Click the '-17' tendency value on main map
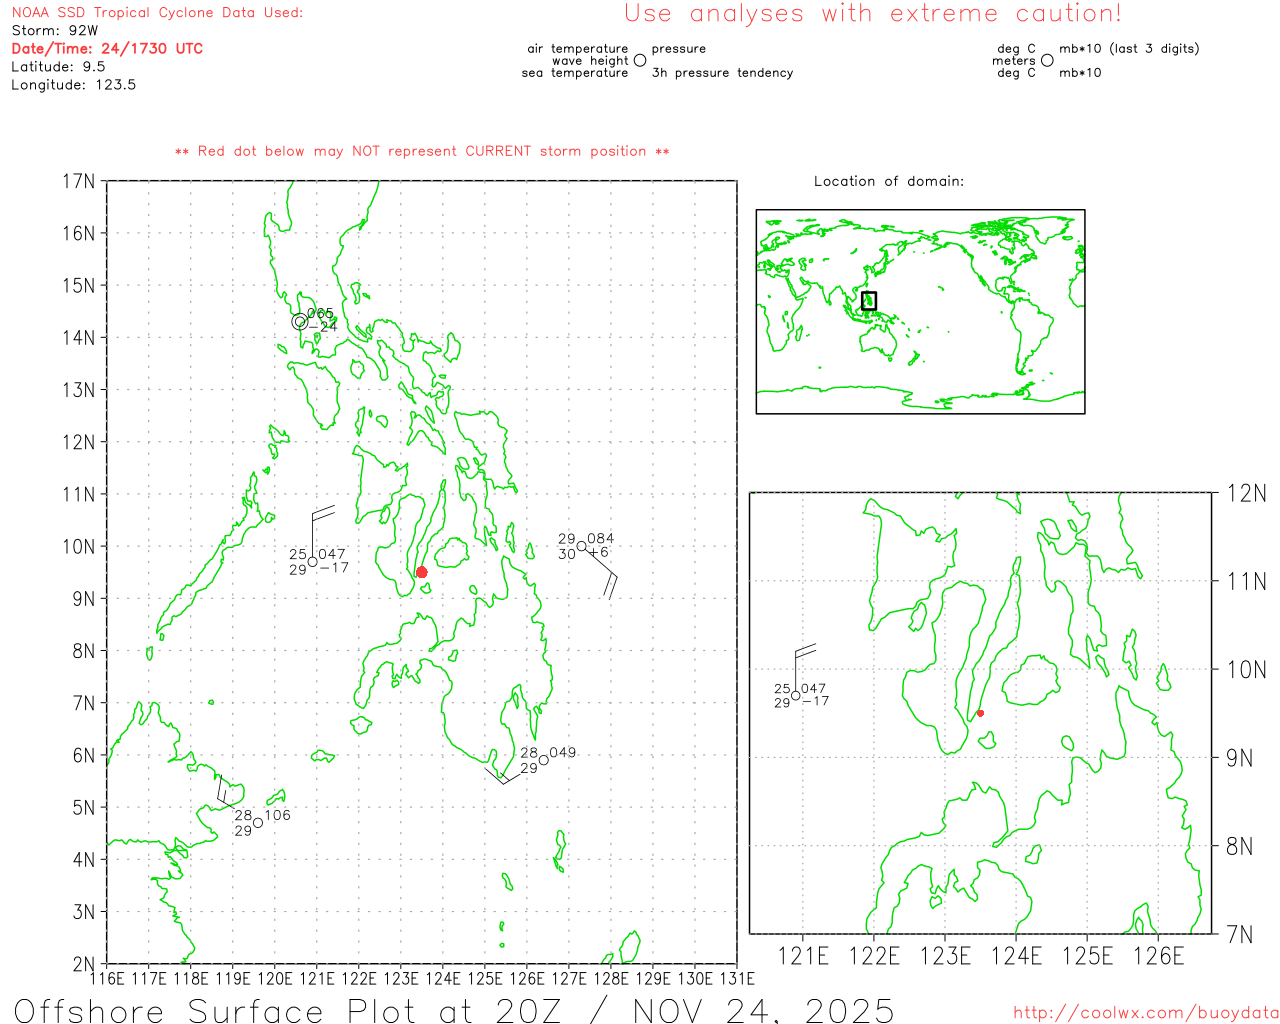1280x1024 pixels. pos(334,568)
